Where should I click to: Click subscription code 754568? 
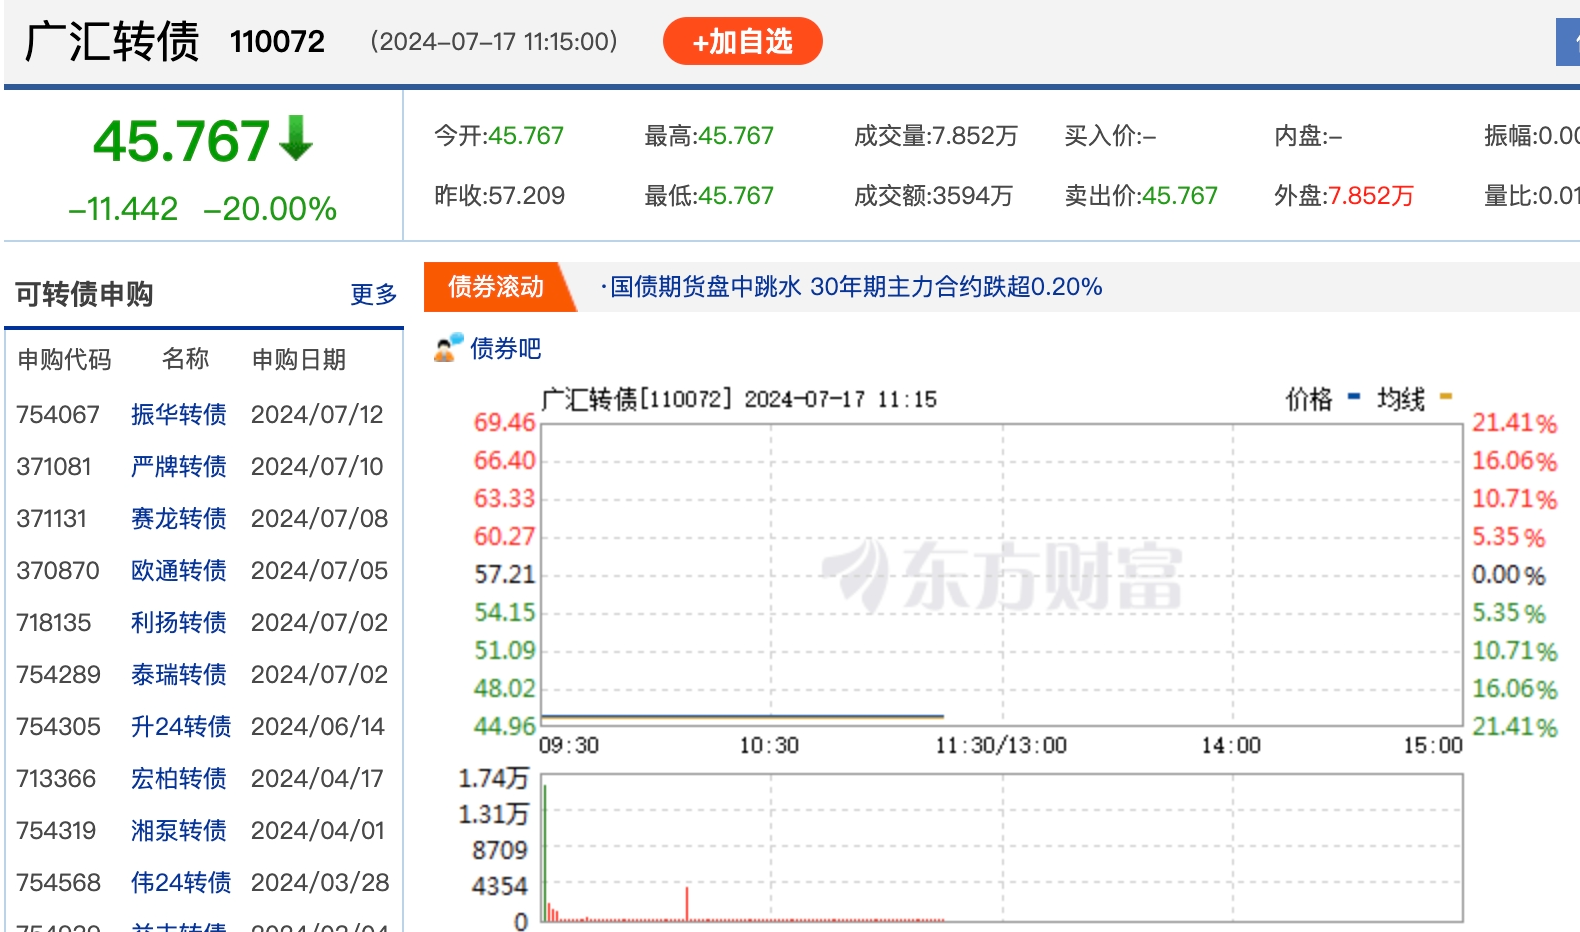click(x=58, y=882)
